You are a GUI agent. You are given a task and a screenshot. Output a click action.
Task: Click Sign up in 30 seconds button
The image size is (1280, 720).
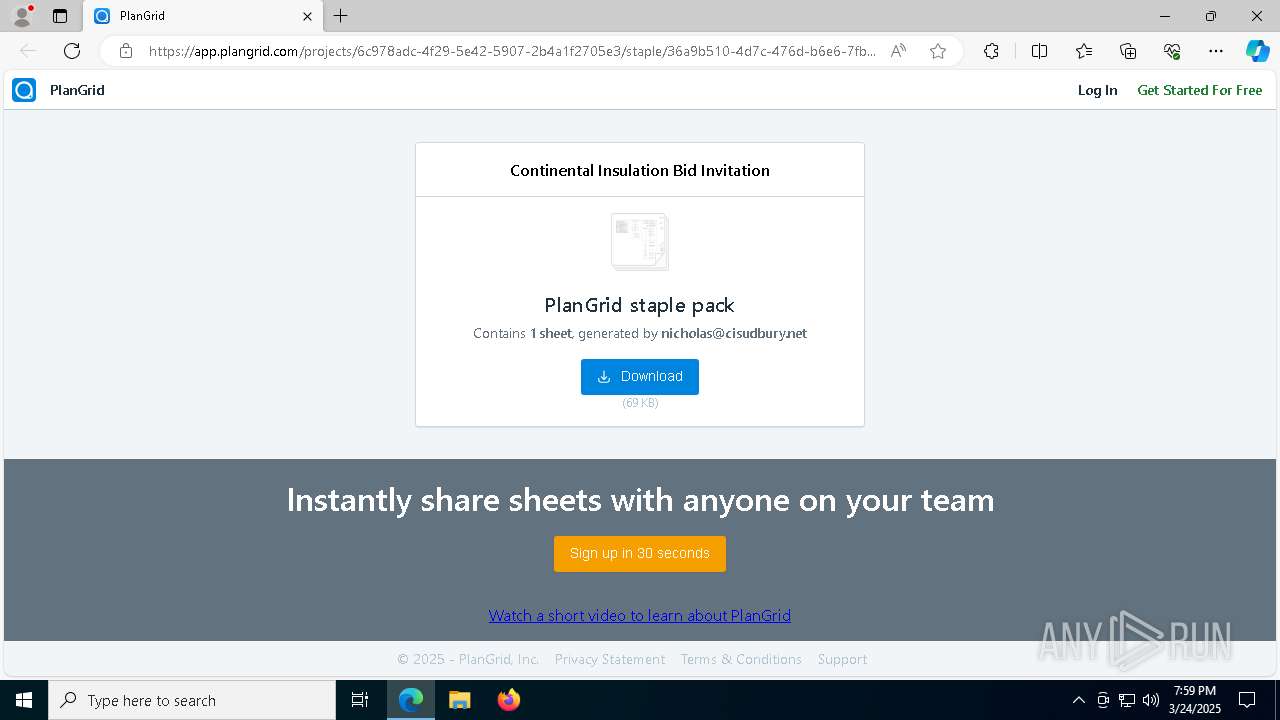coord(640,554)
